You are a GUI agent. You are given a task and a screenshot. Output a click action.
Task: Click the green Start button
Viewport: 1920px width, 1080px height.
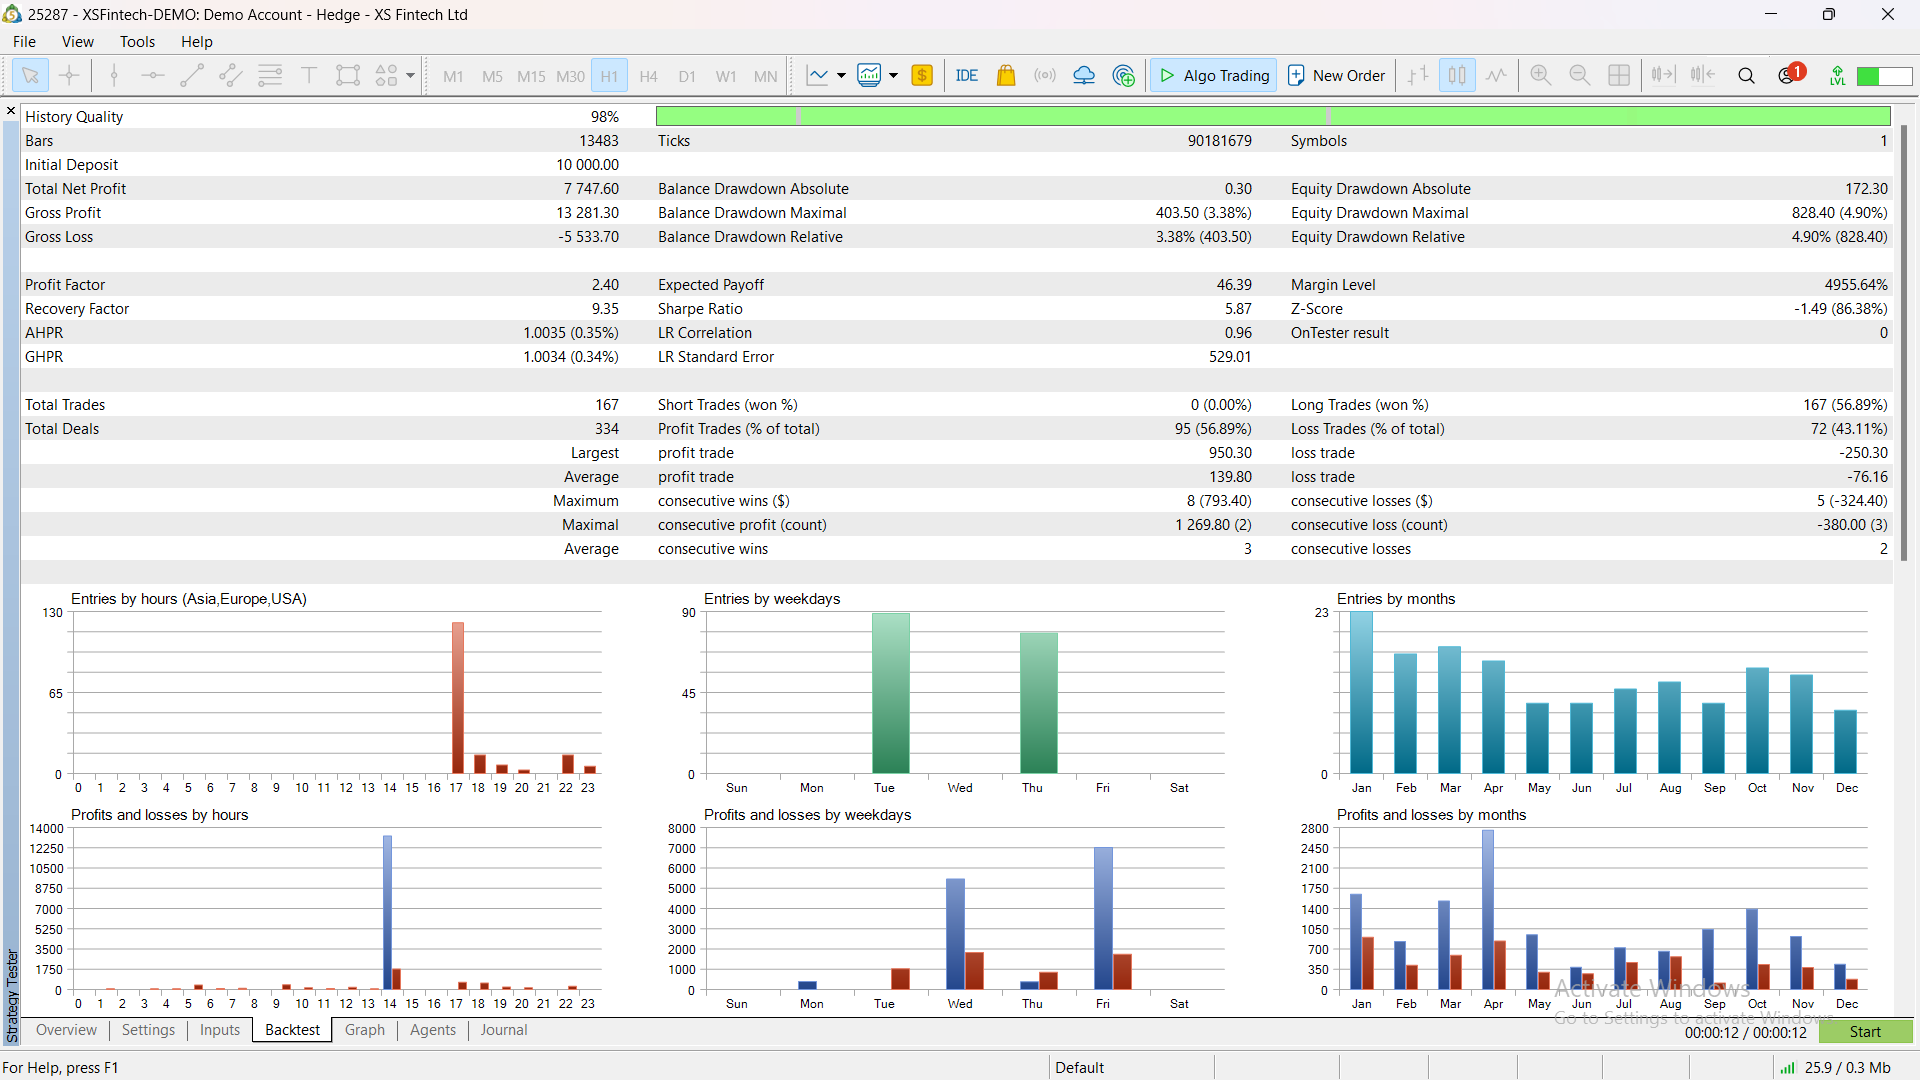(1865, 1032)
